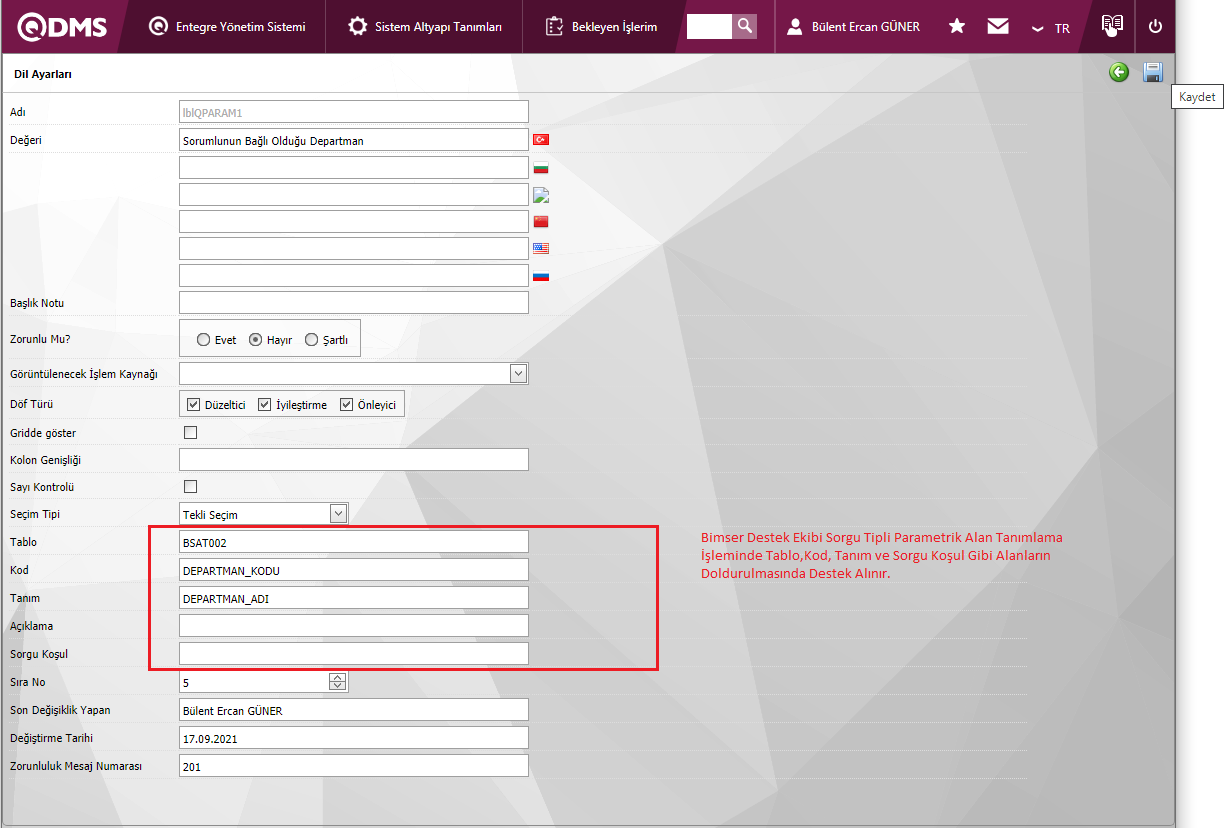Viewport: 1228px width, 828px height.
Task: Click the Sorgu Koşul input field
Action: (x=354, y=654)
